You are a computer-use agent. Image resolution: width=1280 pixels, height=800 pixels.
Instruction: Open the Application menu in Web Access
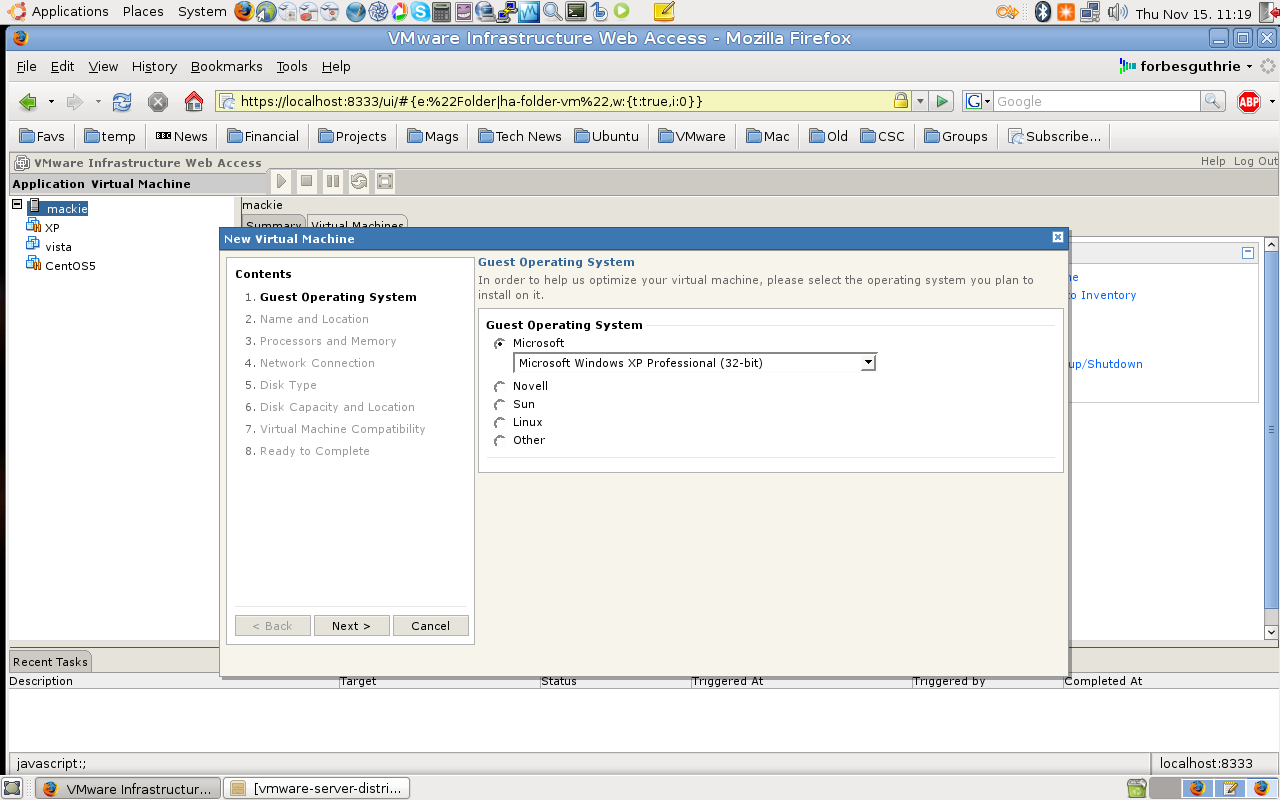(49, 184)
